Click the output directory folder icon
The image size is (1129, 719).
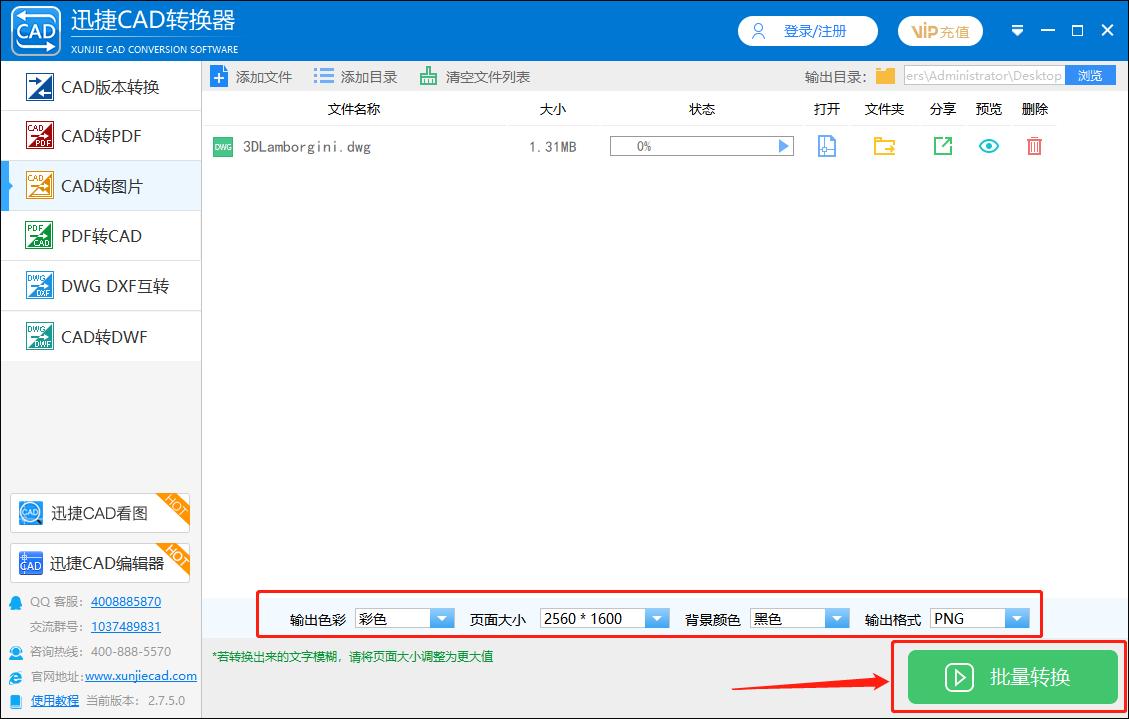click(x=886, y=74)
